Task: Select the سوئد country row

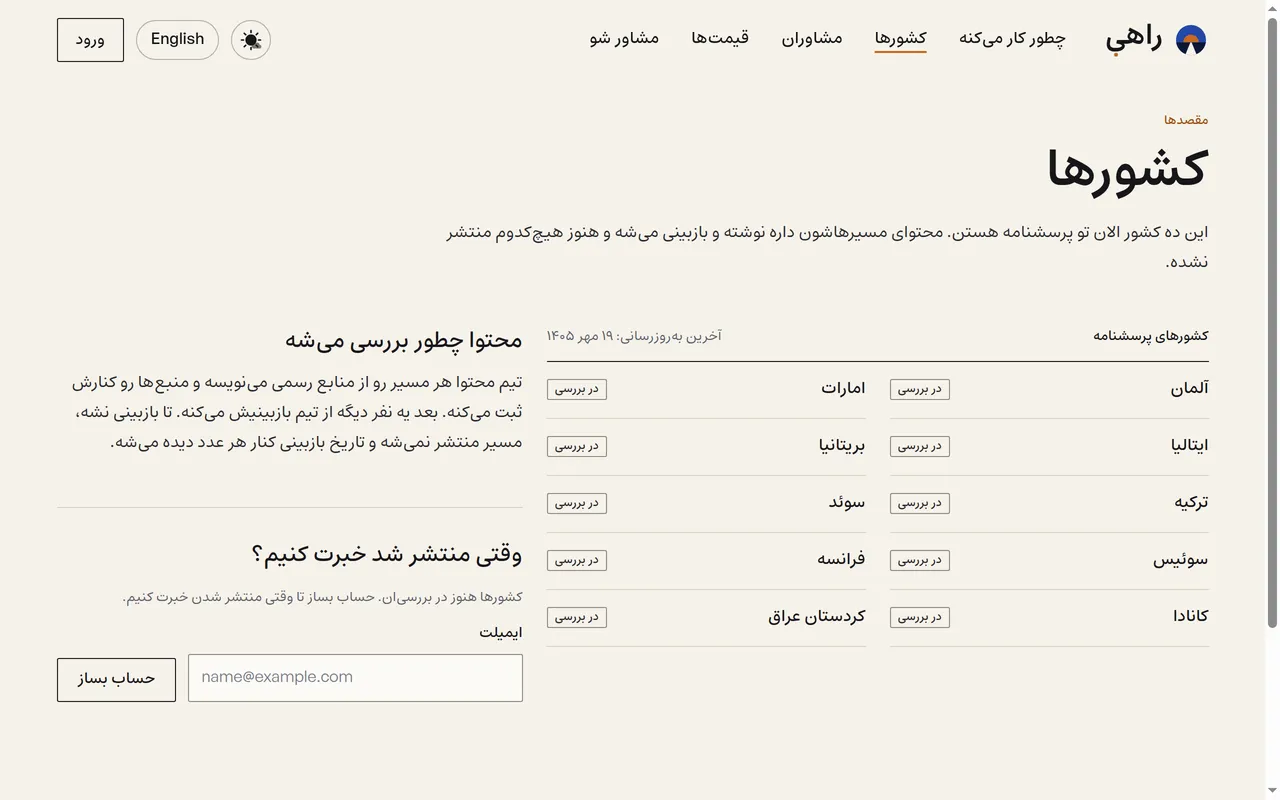Action: 706,504
